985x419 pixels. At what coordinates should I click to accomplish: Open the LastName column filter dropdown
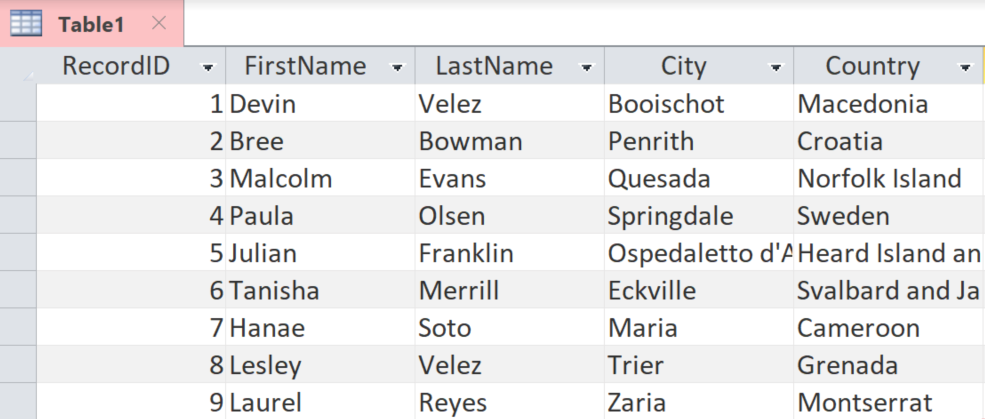point(586,67)
